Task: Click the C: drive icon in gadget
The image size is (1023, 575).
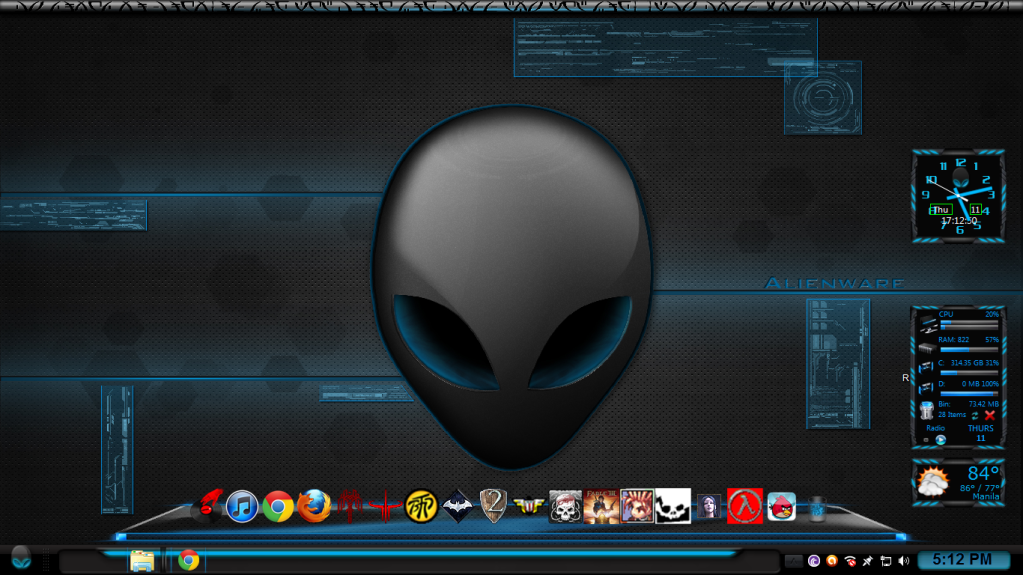Action: pos(926,369)
